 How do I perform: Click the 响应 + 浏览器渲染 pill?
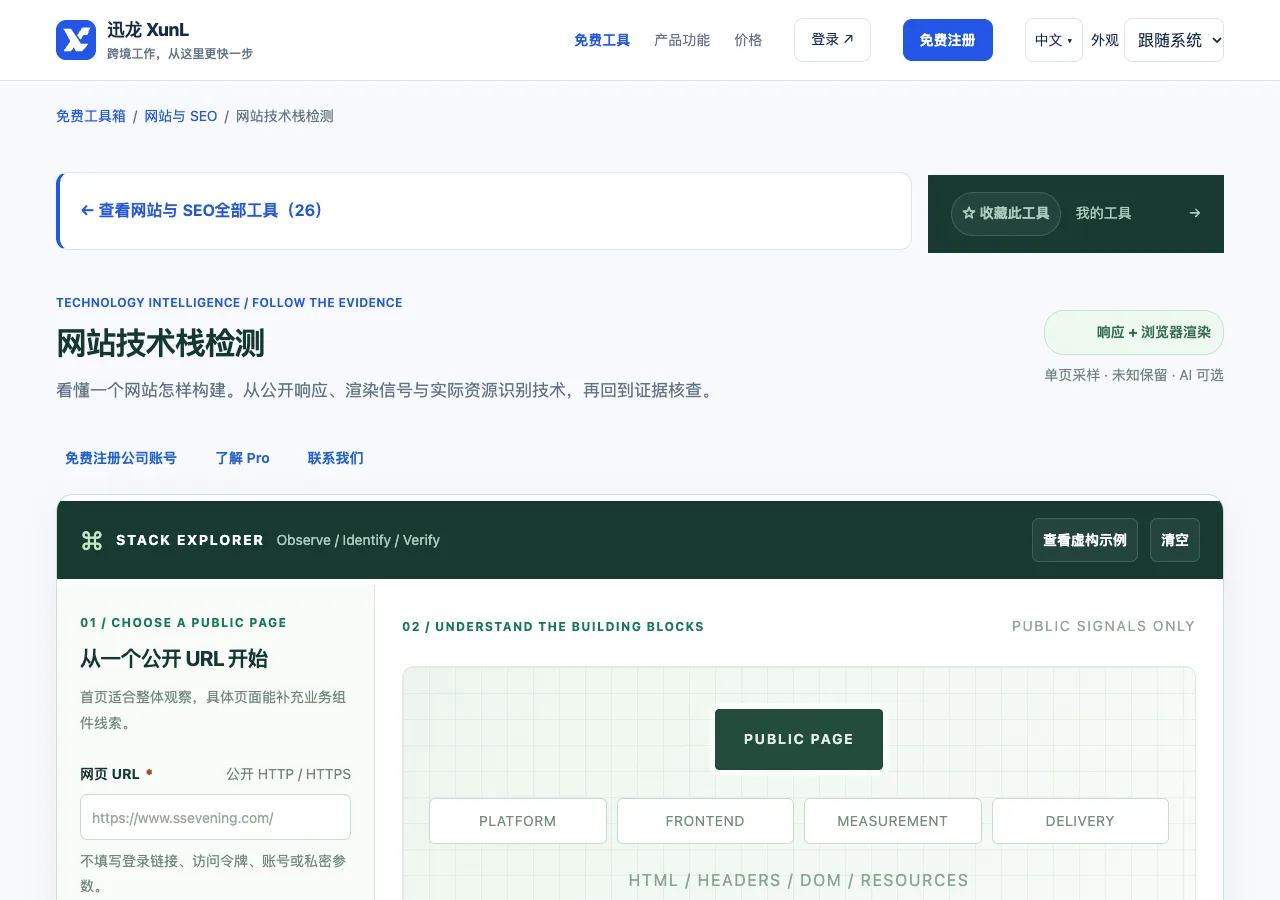1134,332
